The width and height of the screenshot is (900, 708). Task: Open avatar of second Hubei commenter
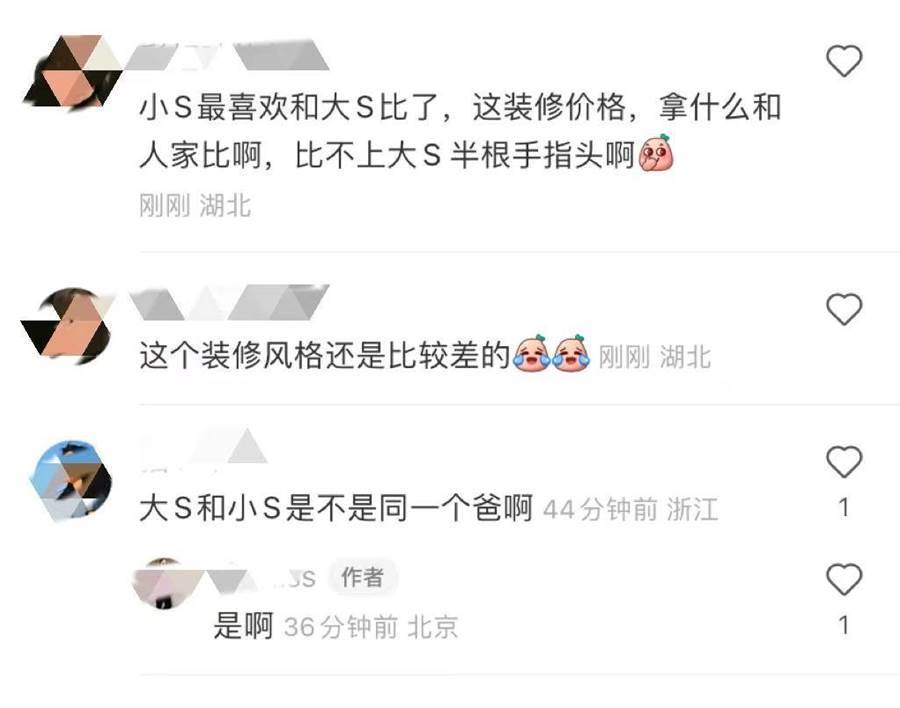[x=68, y=324]
